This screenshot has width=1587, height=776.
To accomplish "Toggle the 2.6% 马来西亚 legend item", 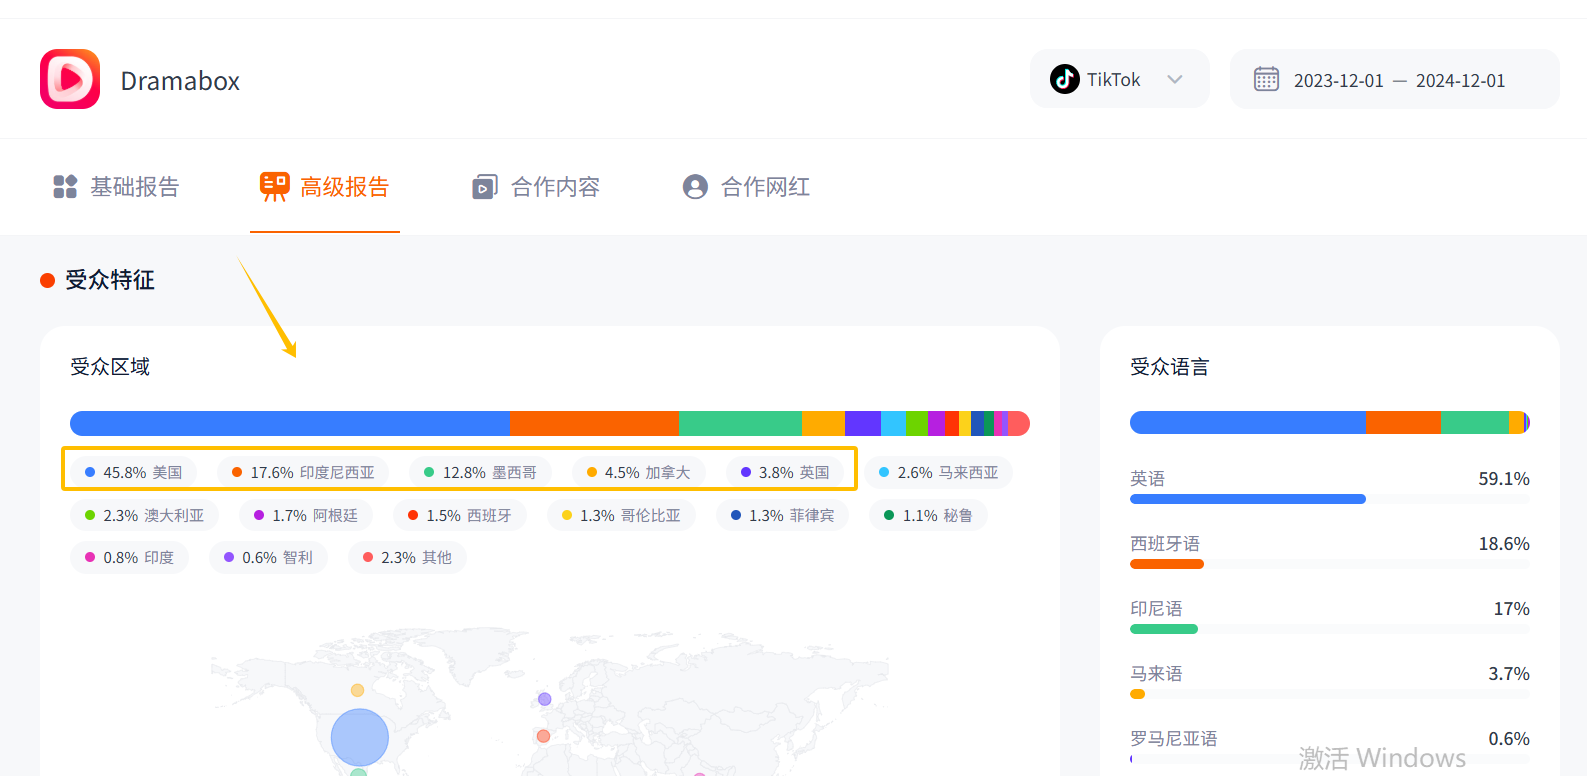I will [x=938, y=472].
